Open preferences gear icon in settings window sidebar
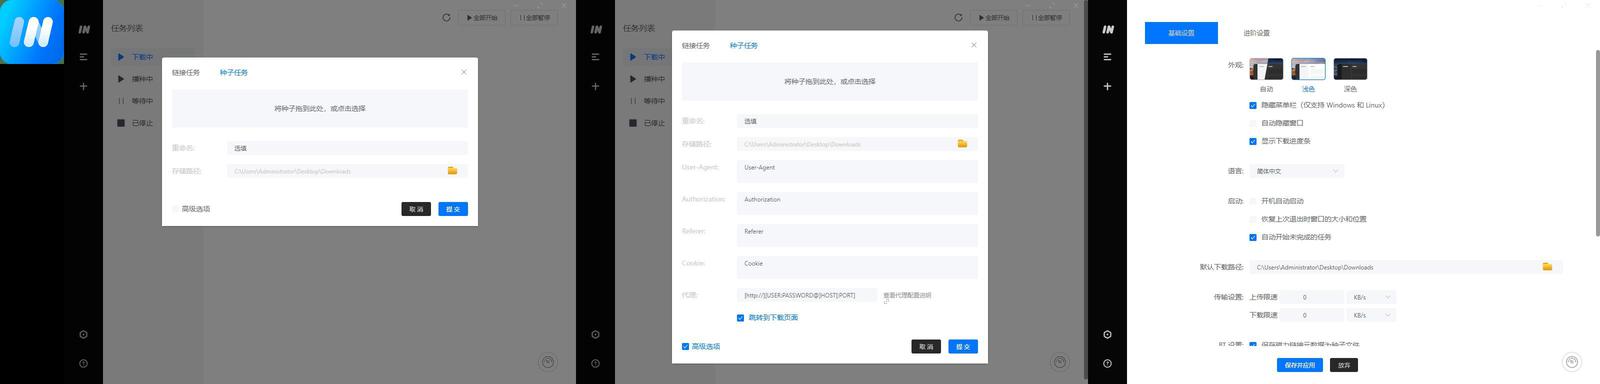Image resolution: width=1600 pixels, height=384 pixels. coord(1107,335)
